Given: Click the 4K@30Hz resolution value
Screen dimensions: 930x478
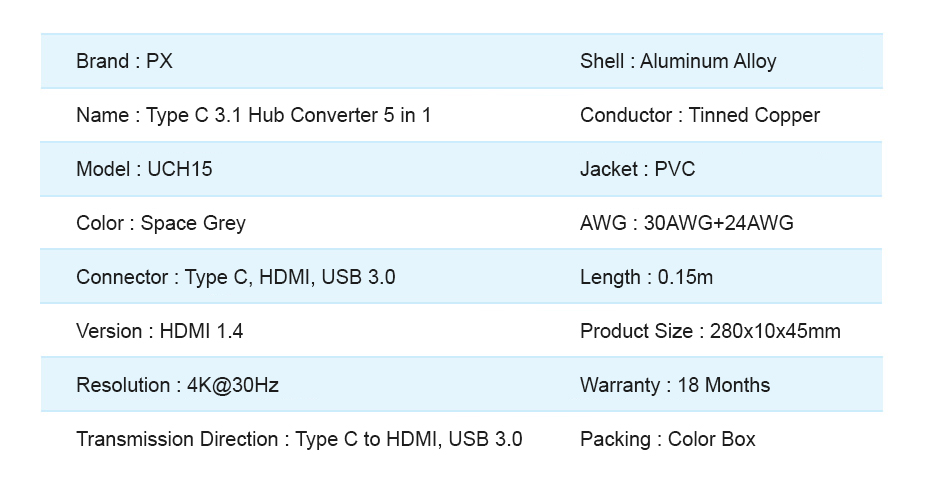Looking at the screenshot, I should (233, 385).
